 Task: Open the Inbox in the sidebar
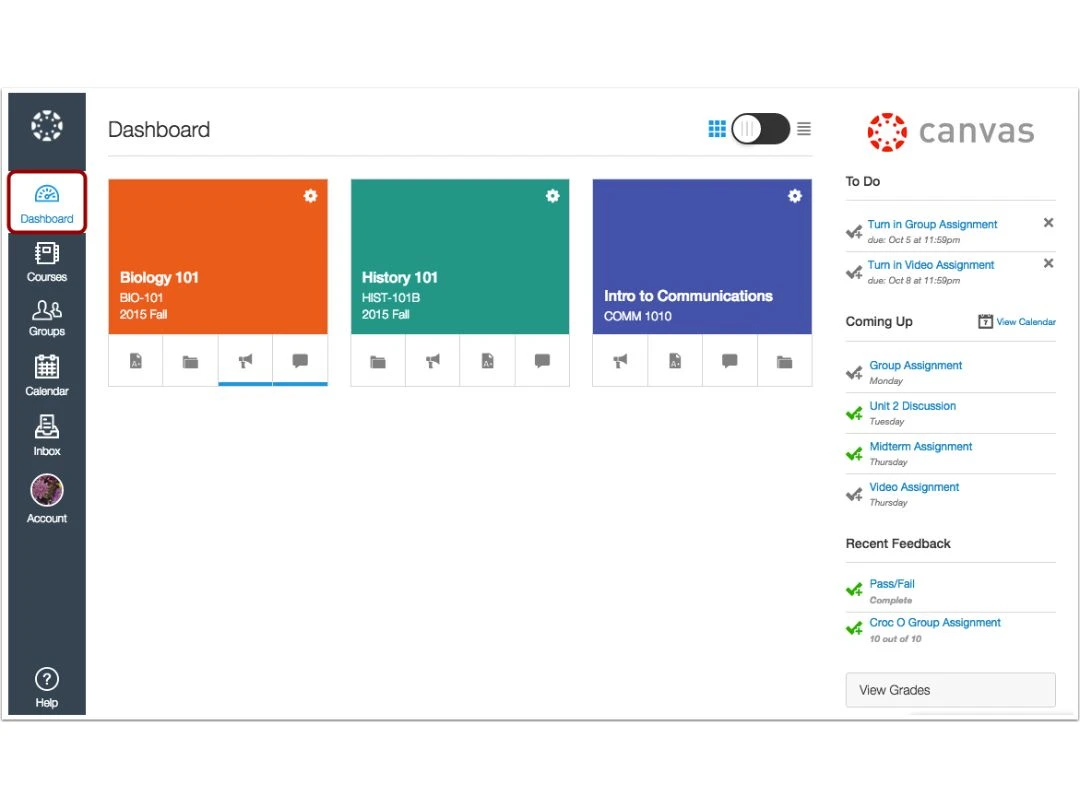pos(47,436)
